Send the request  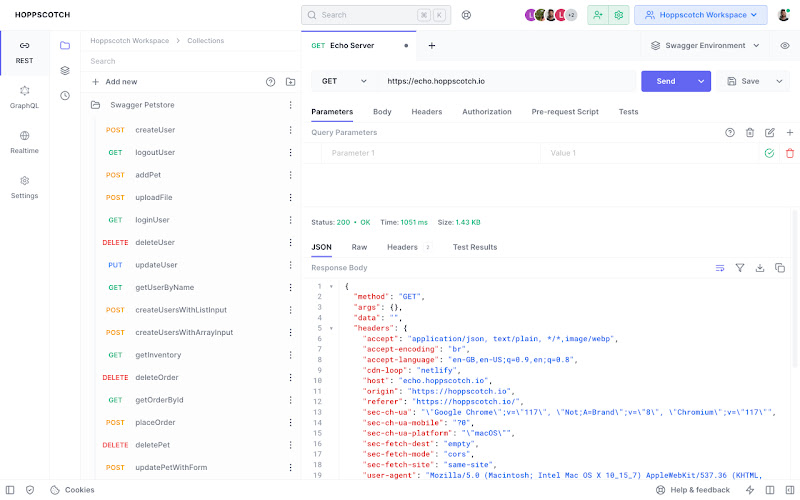pyautogui.click(x=666, y=81)
